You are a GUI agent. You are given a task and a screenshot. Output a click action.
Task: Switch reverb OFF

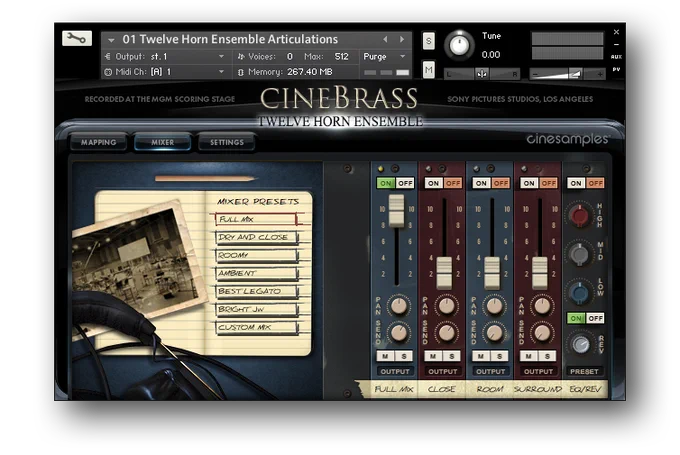pos(595,318)
